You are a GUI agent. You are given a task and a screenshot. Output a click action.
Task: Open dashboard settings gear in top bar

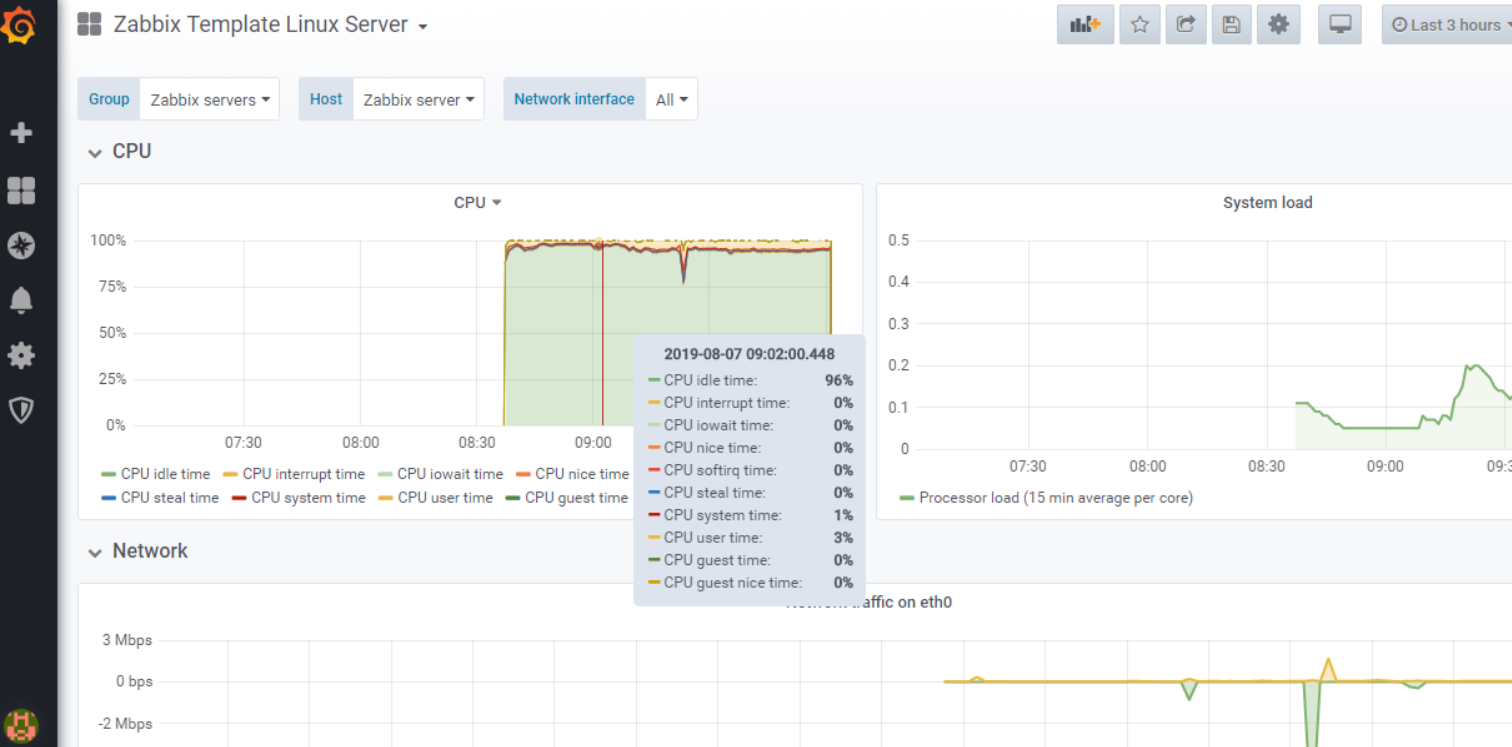[x=1278, y=25]
